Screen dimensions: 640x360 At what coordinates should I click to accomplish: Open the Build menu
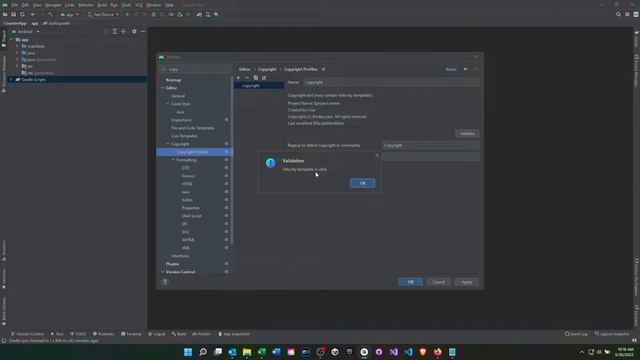pos(102,5)
